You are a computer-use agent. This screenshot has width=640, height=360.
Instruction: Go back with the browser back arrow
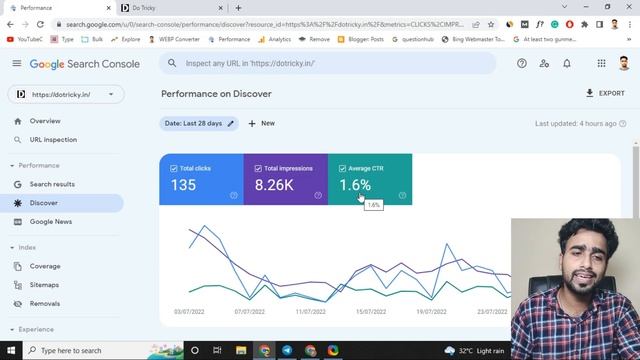tap(10, 24)
